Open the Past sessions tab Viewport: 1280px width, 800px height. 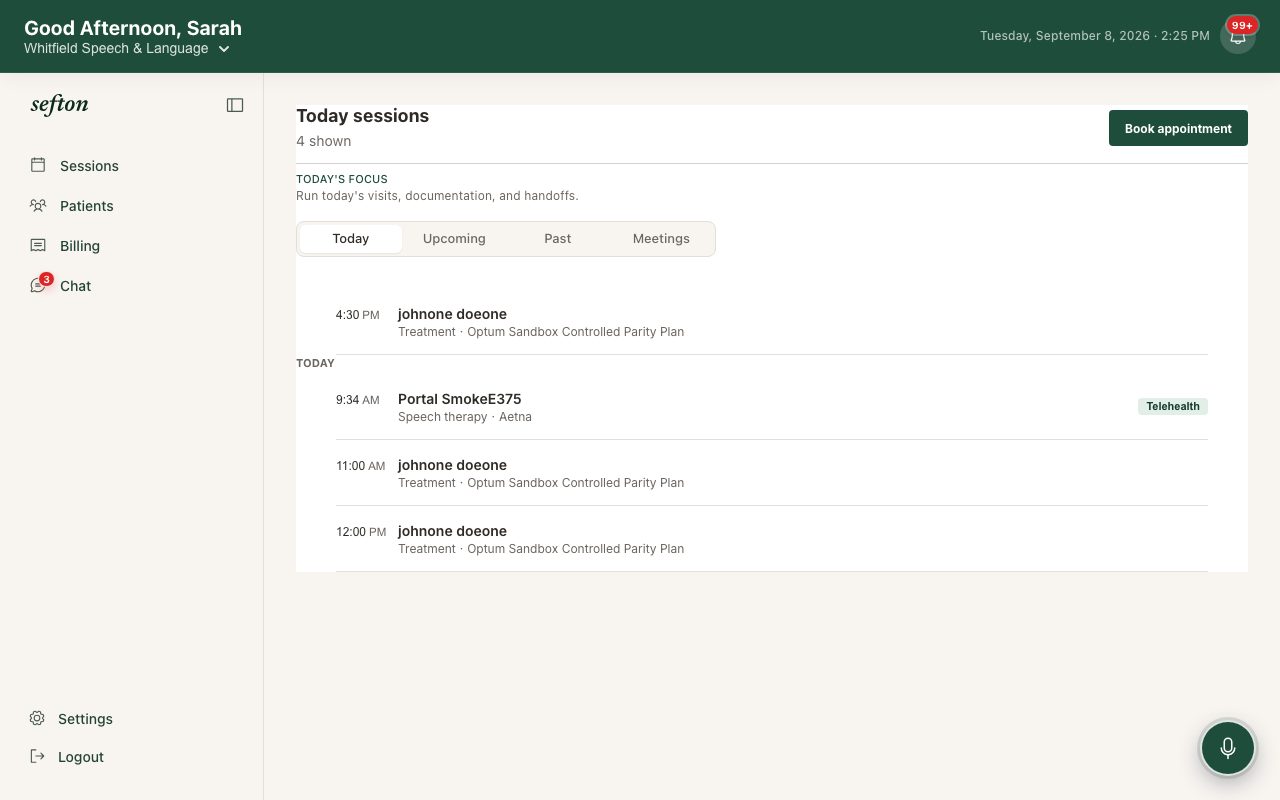click(x=558, y=239)
